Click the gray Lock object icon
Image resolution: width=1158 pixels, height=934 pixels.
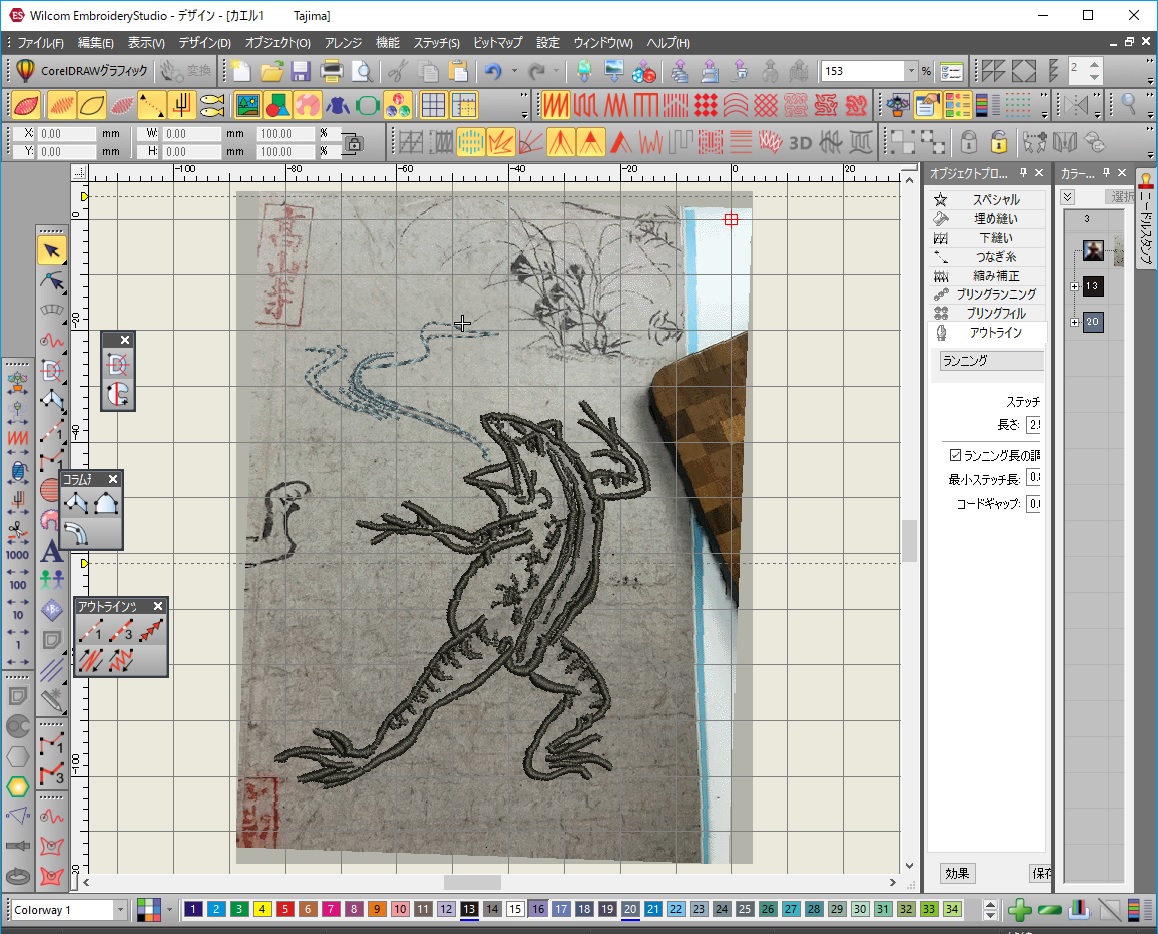click(969, 142)
